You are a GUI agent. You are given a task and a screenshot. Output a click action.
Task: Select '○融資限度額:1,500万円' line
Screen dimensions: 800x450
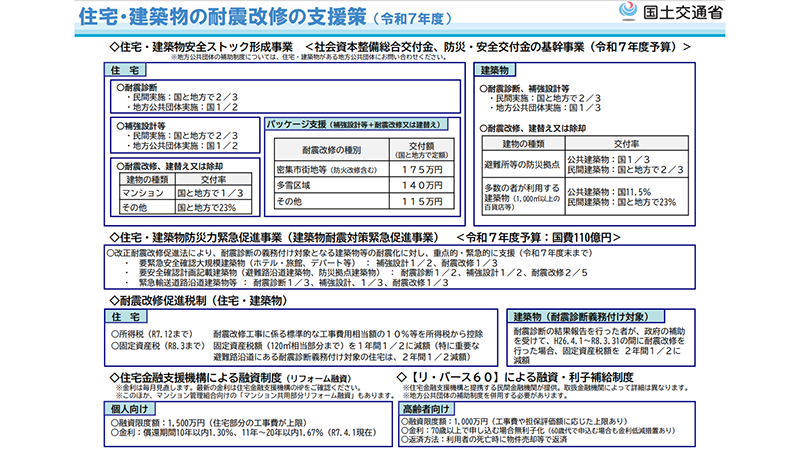click(x=209, y=422)
